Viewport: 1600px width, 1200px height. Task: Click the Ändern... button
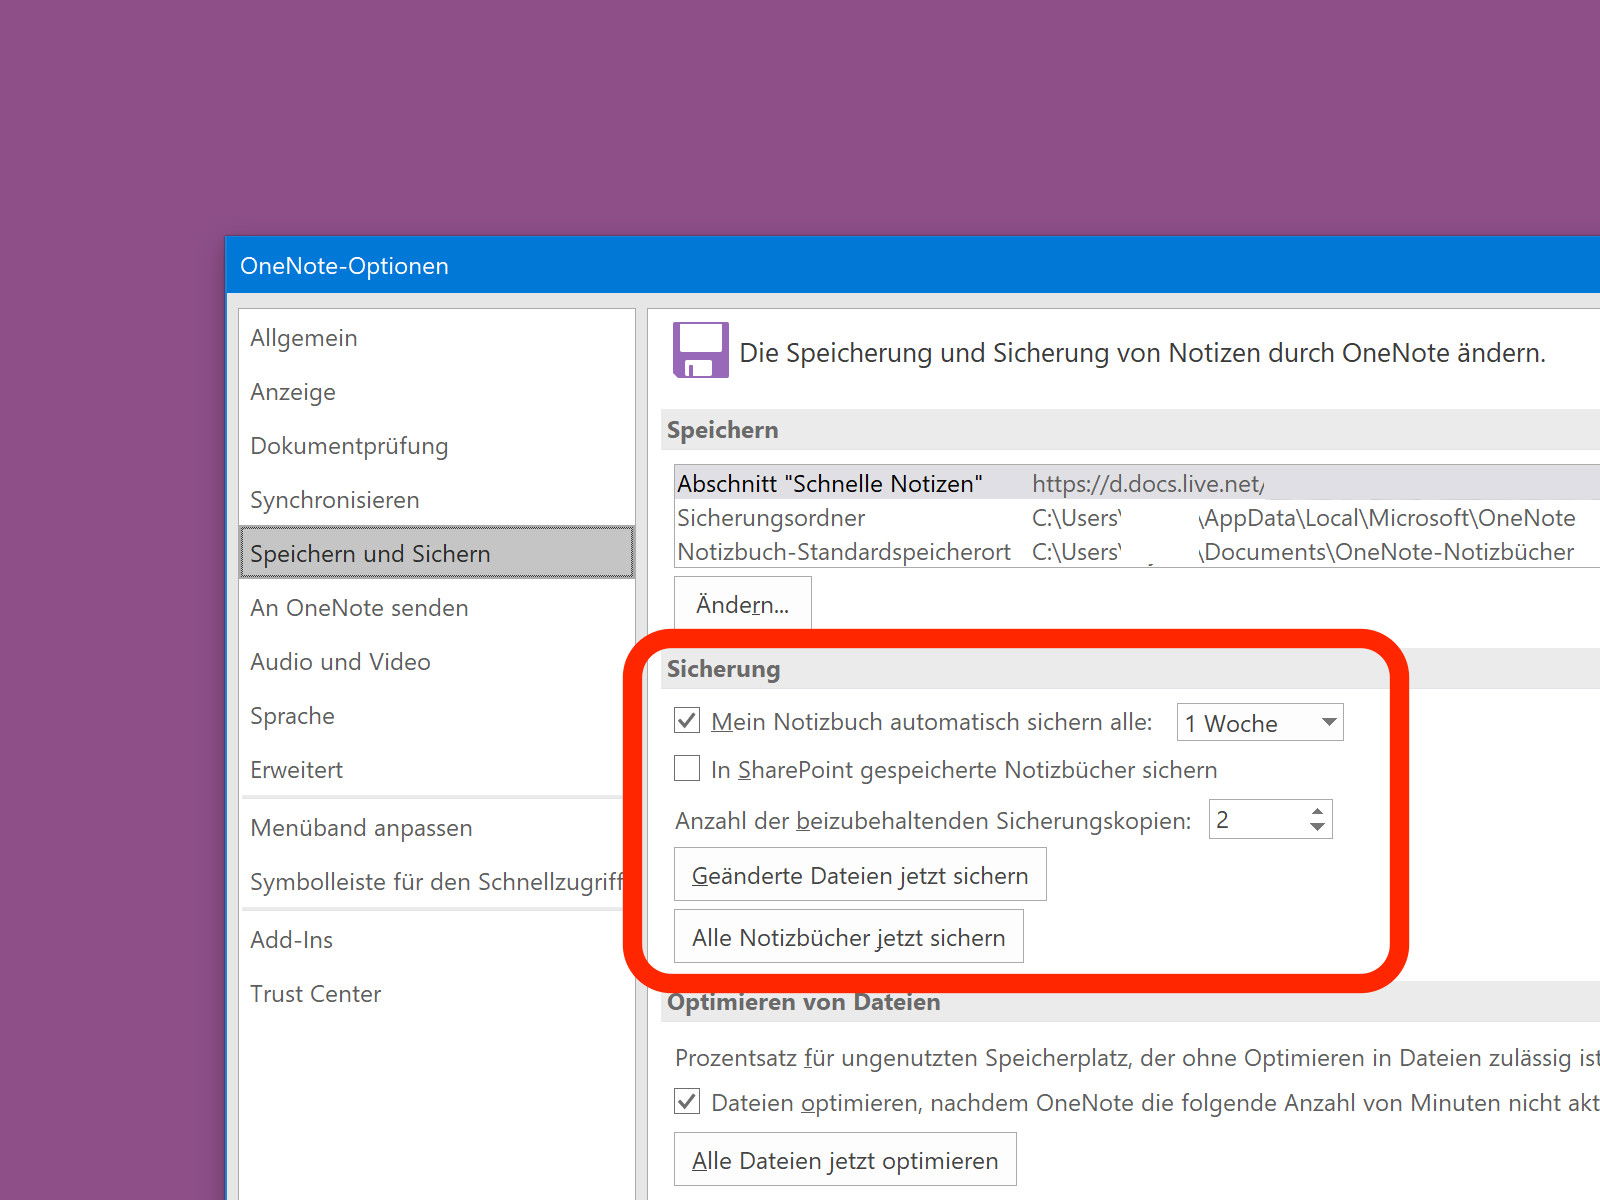743,604
